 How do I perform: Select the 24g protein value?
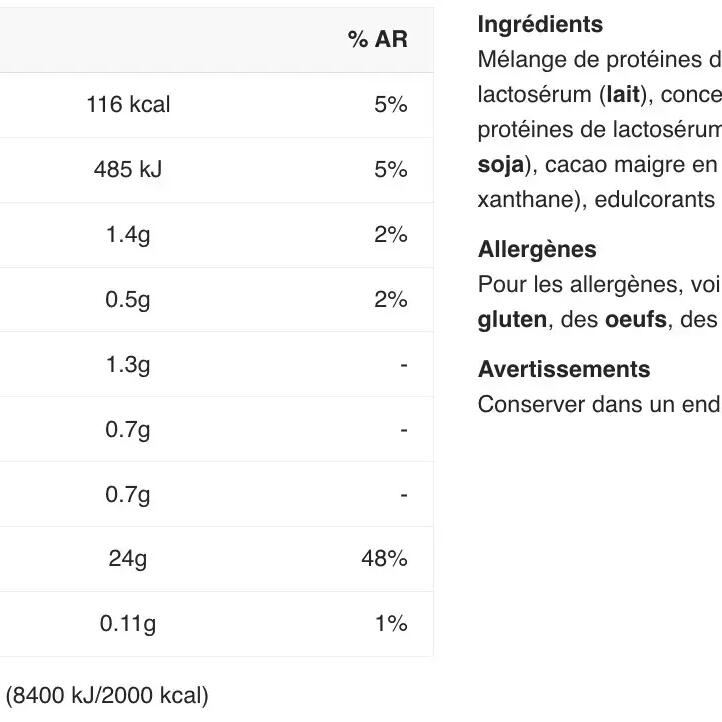click(x=128, y=559)
